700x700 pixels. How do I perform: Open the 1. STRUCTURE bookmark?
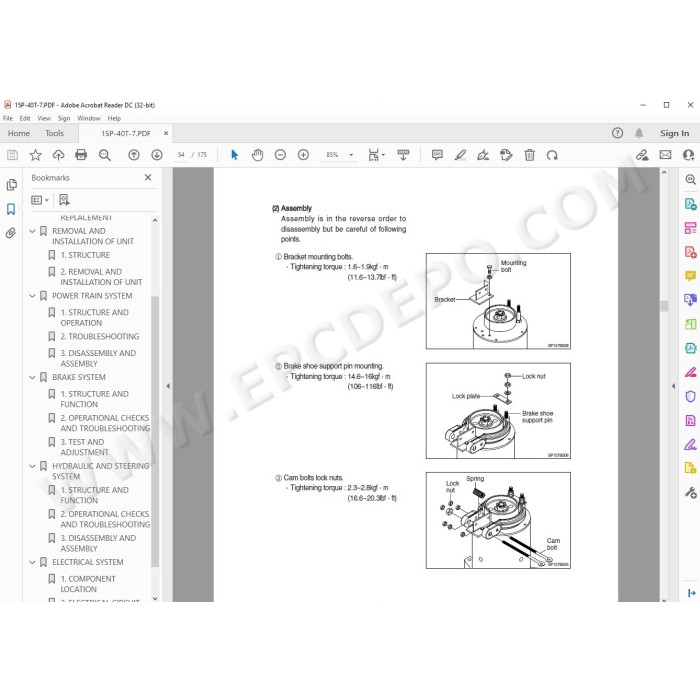point(85,255)
